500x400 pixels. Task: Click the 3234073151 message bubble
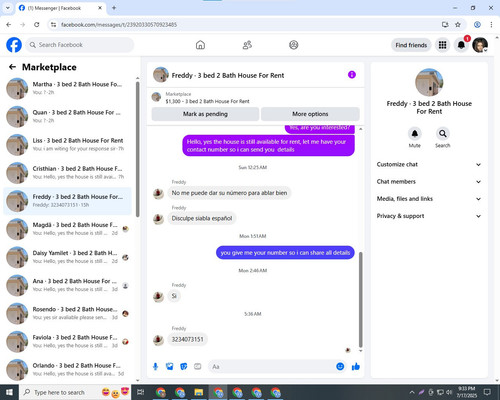(x=187, y=339)
